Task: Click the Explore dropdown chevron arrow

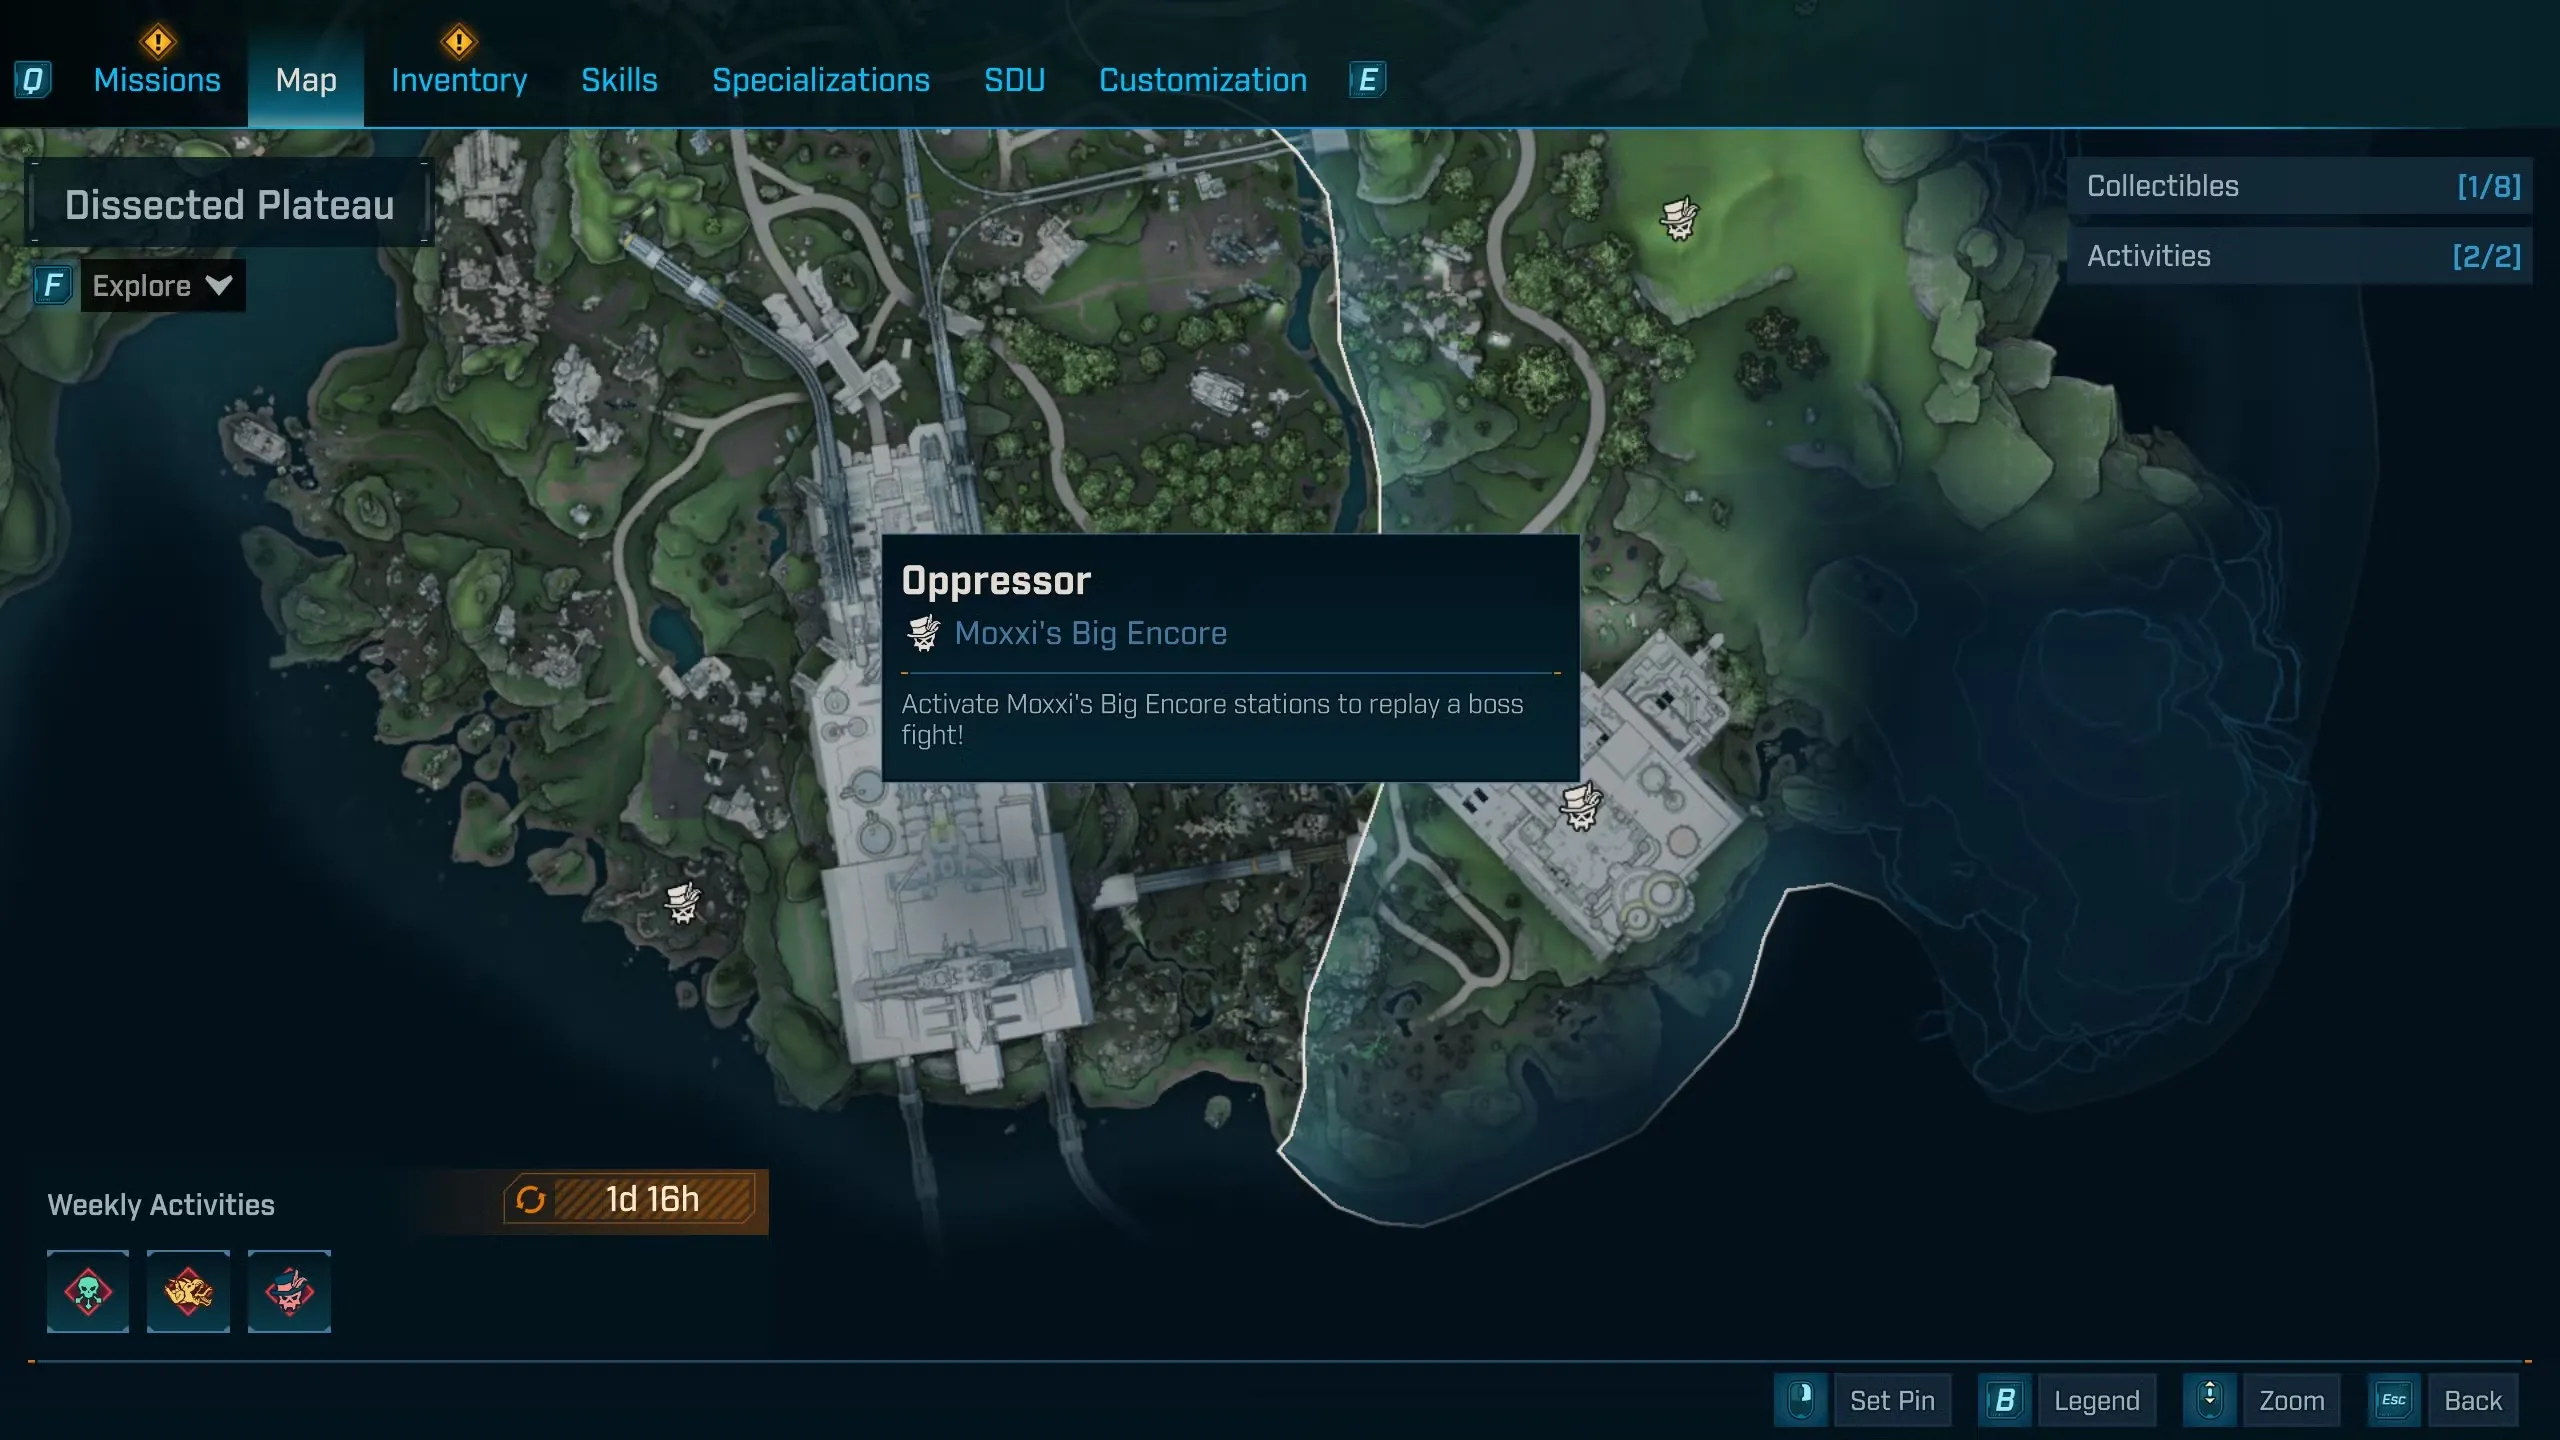Action: (x=219, y=286)
